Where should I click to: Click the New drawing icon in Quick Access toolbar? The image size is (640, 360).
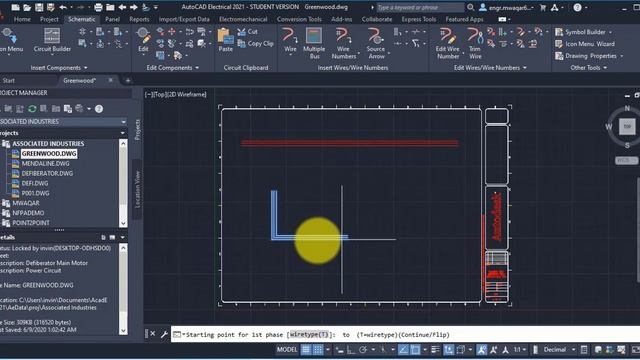click(15, 7)
